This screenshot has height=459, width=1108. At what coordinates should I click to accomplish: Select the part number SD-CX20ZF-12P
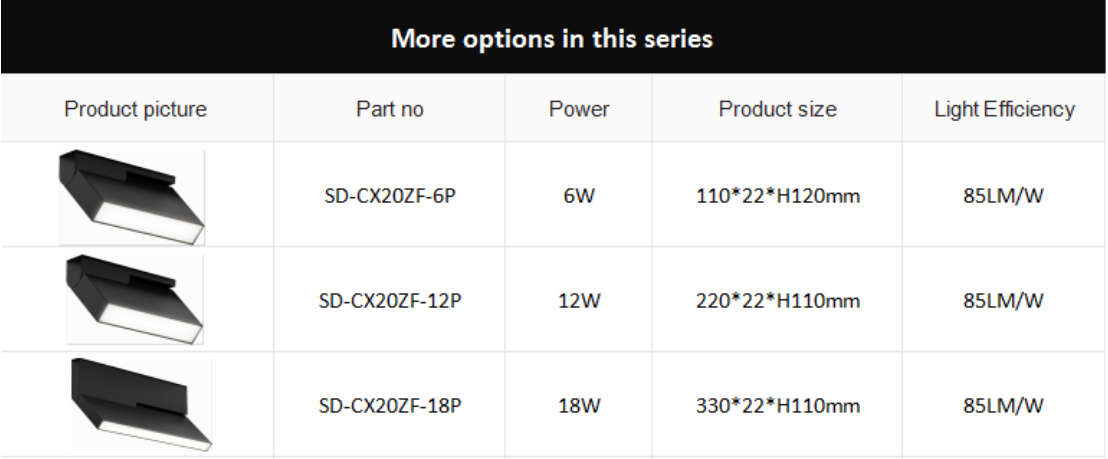390,301
